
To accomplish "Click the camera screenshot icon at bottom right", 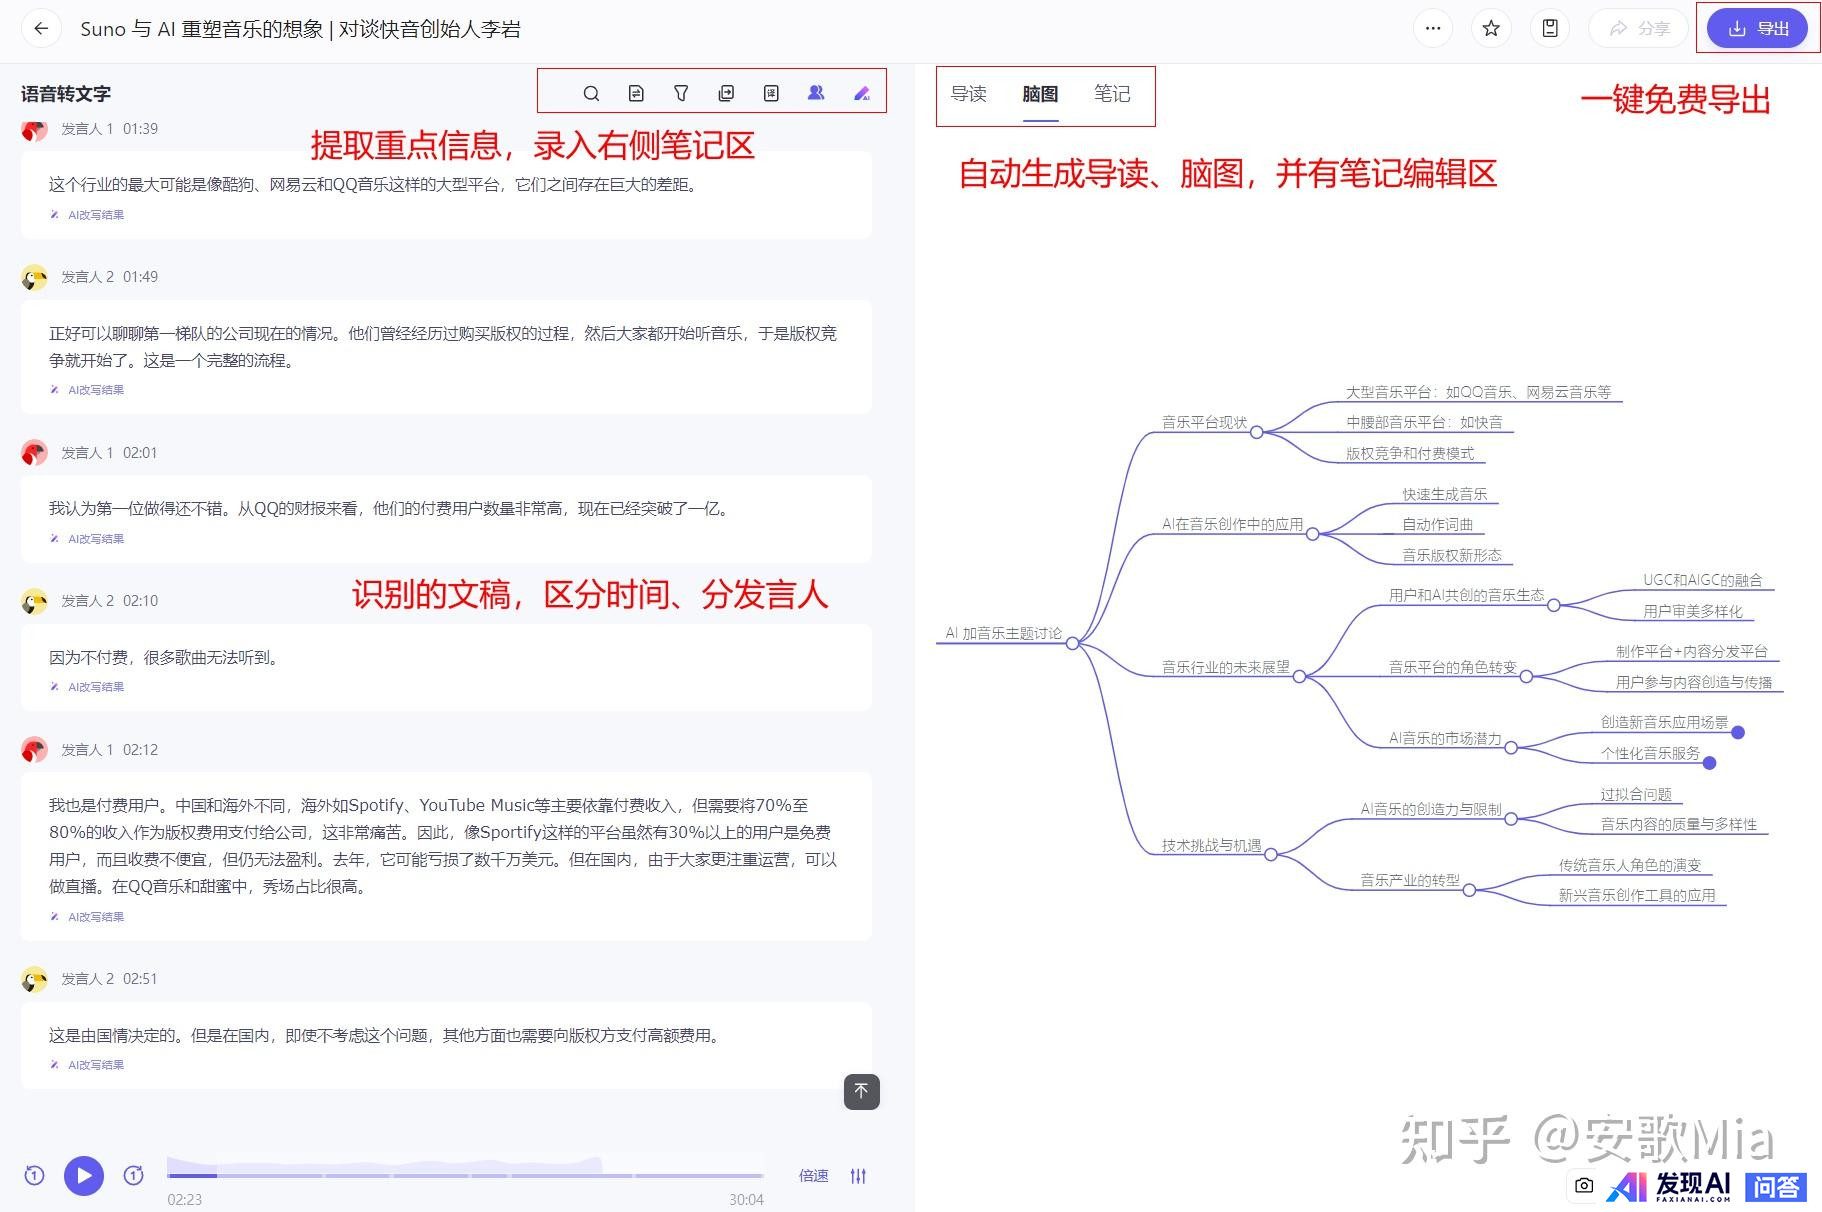I will 1584,1185.
